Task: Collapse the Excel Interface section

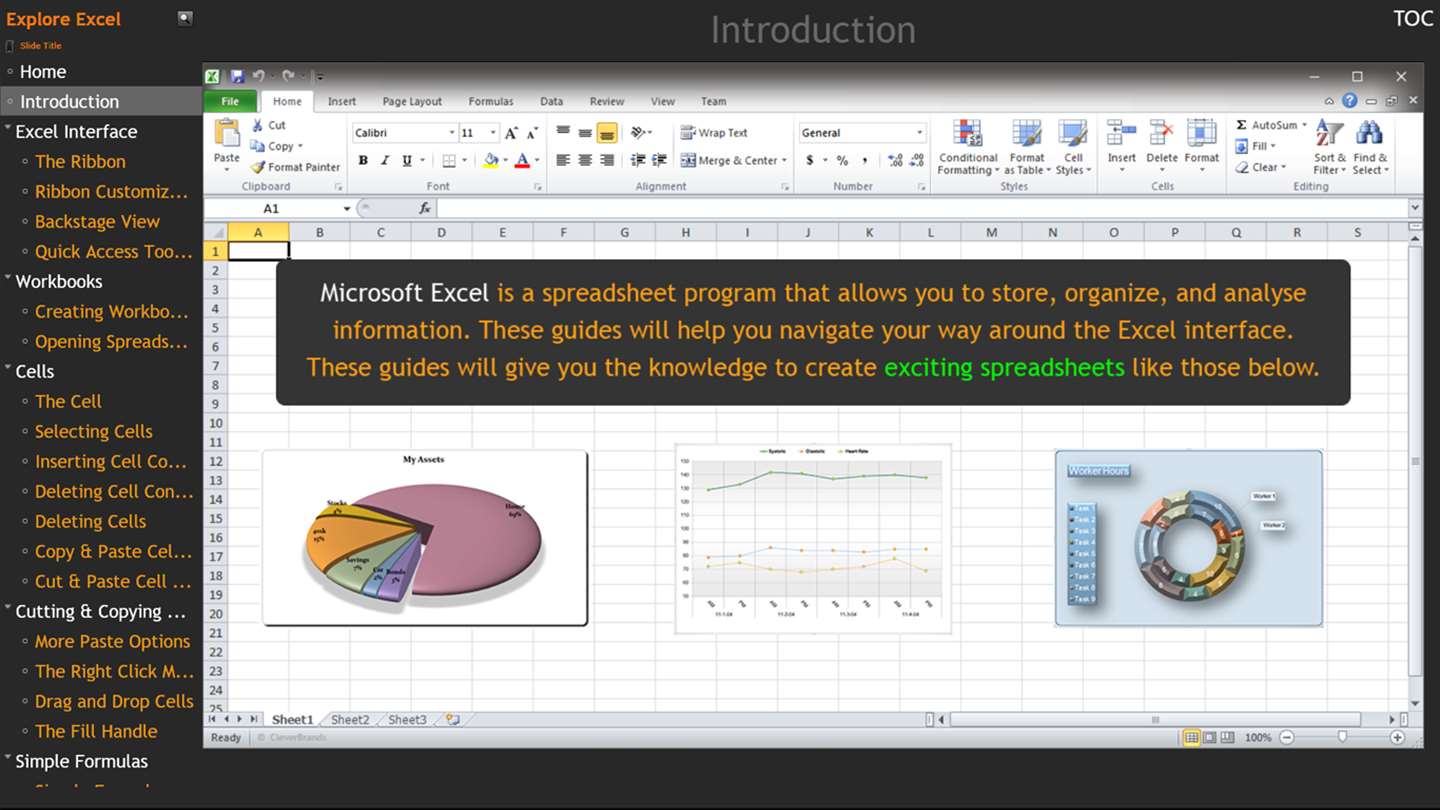Action: pos(8,129)
